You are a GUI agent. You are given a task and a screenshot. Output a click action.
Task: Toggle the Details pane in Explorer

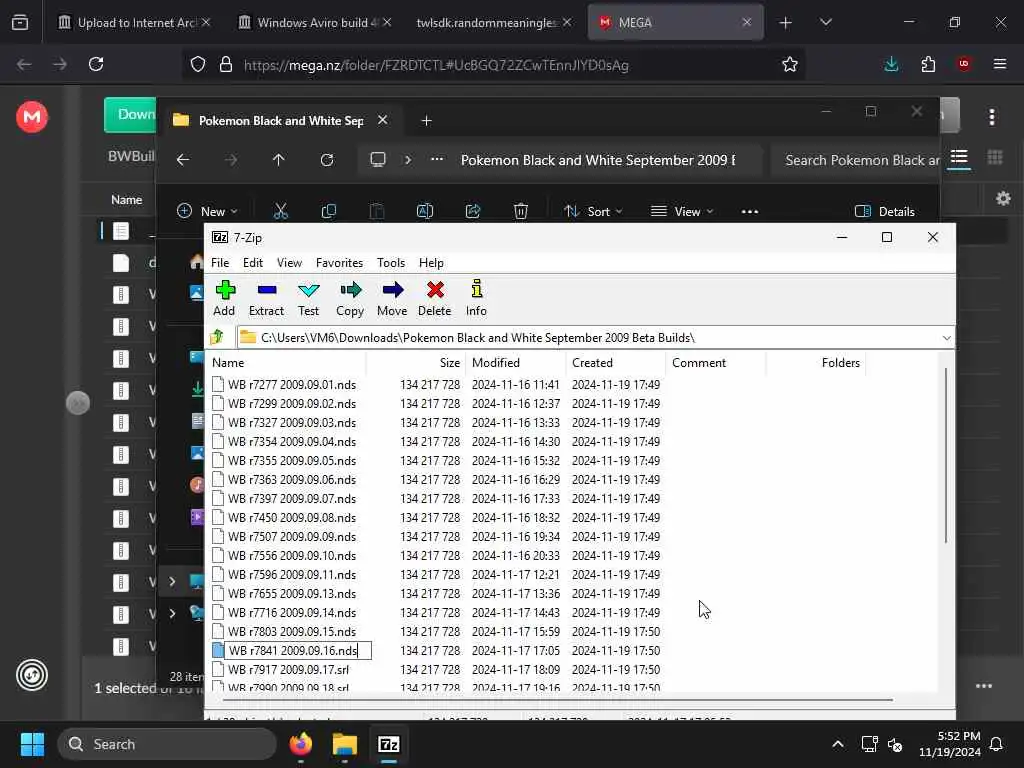[x=885, y=211]
